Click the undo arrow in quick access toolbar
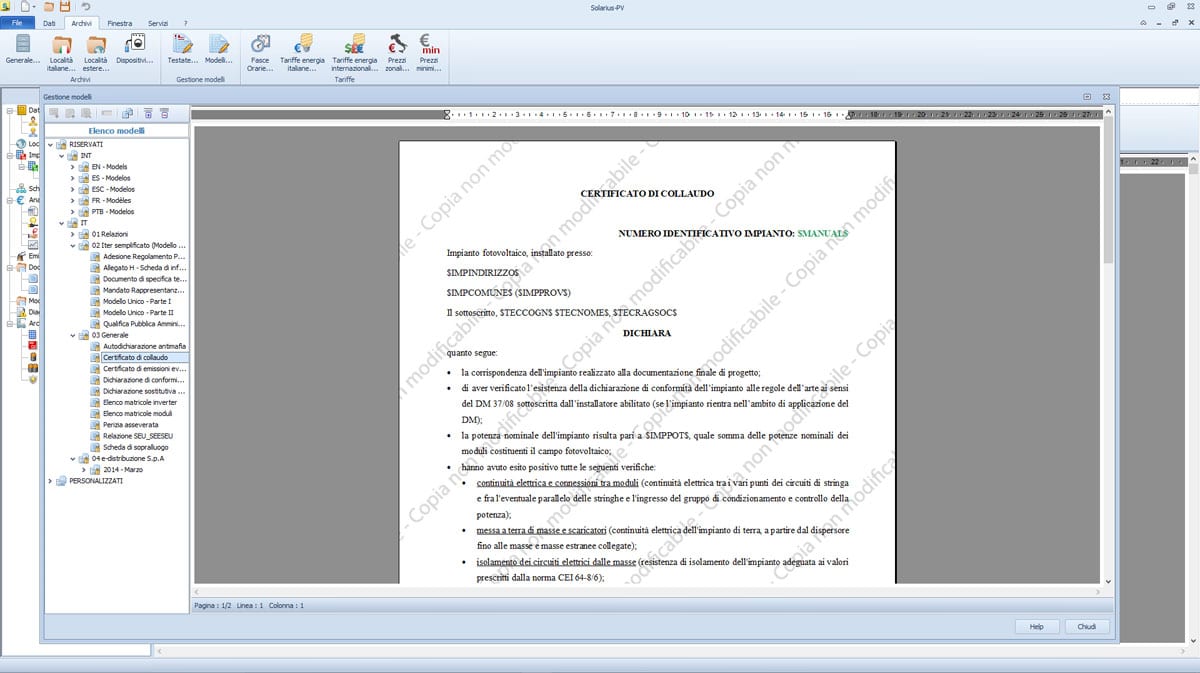Image resolution: width=1200 pixels, height=673 pixels. (x=85, y=6)
